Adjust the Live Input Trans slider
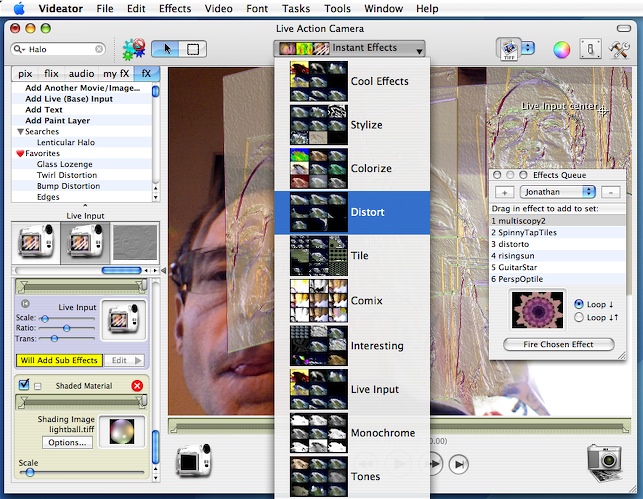The image size is (643, 499). click(54, 339)
